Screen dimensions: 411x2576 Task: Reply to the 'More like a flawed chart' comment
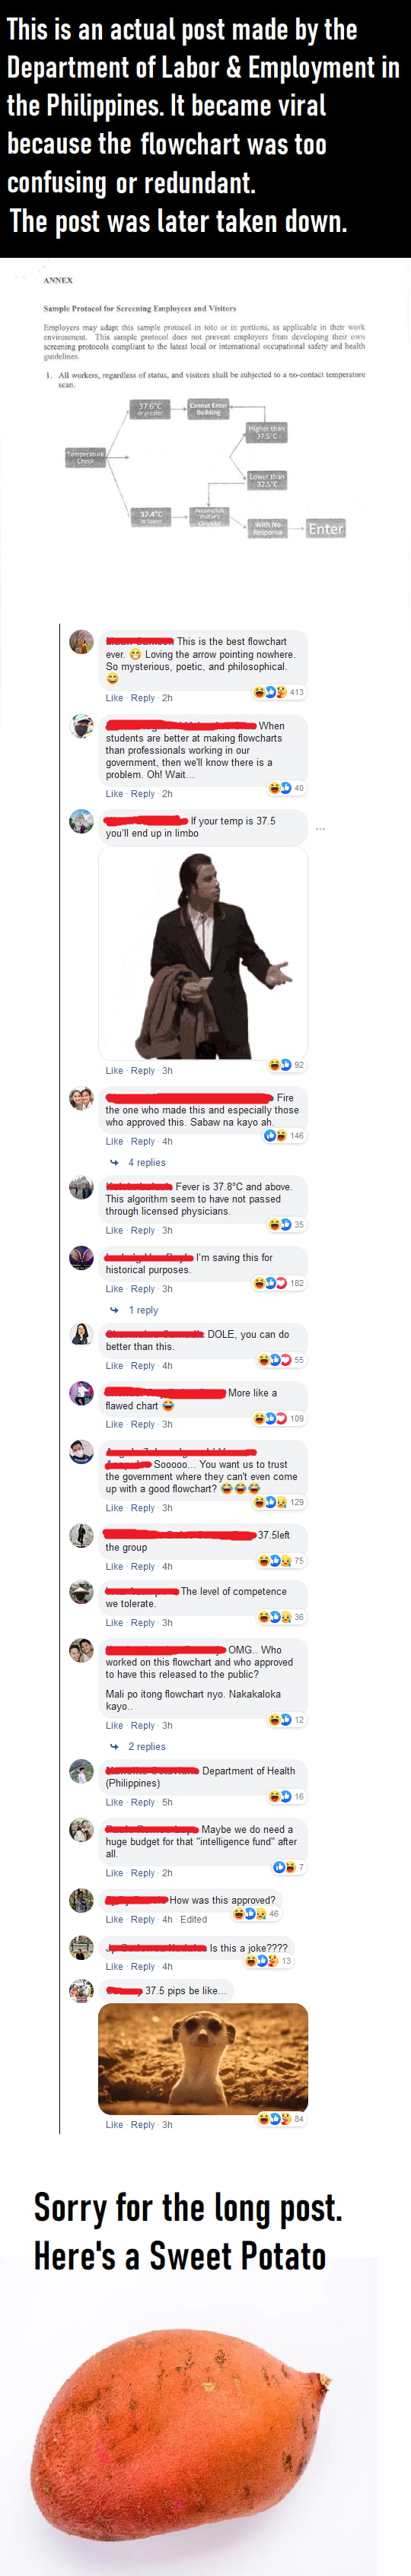pyautogui.click(x=143, y=1424)
